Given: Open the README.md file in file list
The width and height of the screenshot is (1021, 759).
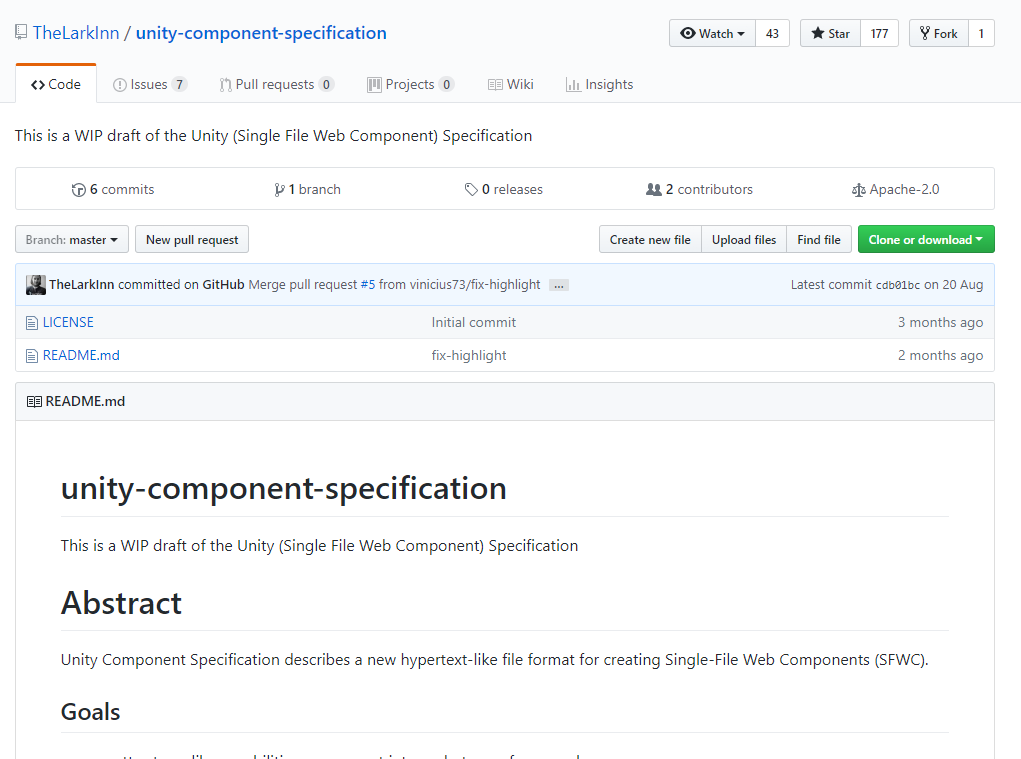Looking at the screenshot, I should (81, 355).
